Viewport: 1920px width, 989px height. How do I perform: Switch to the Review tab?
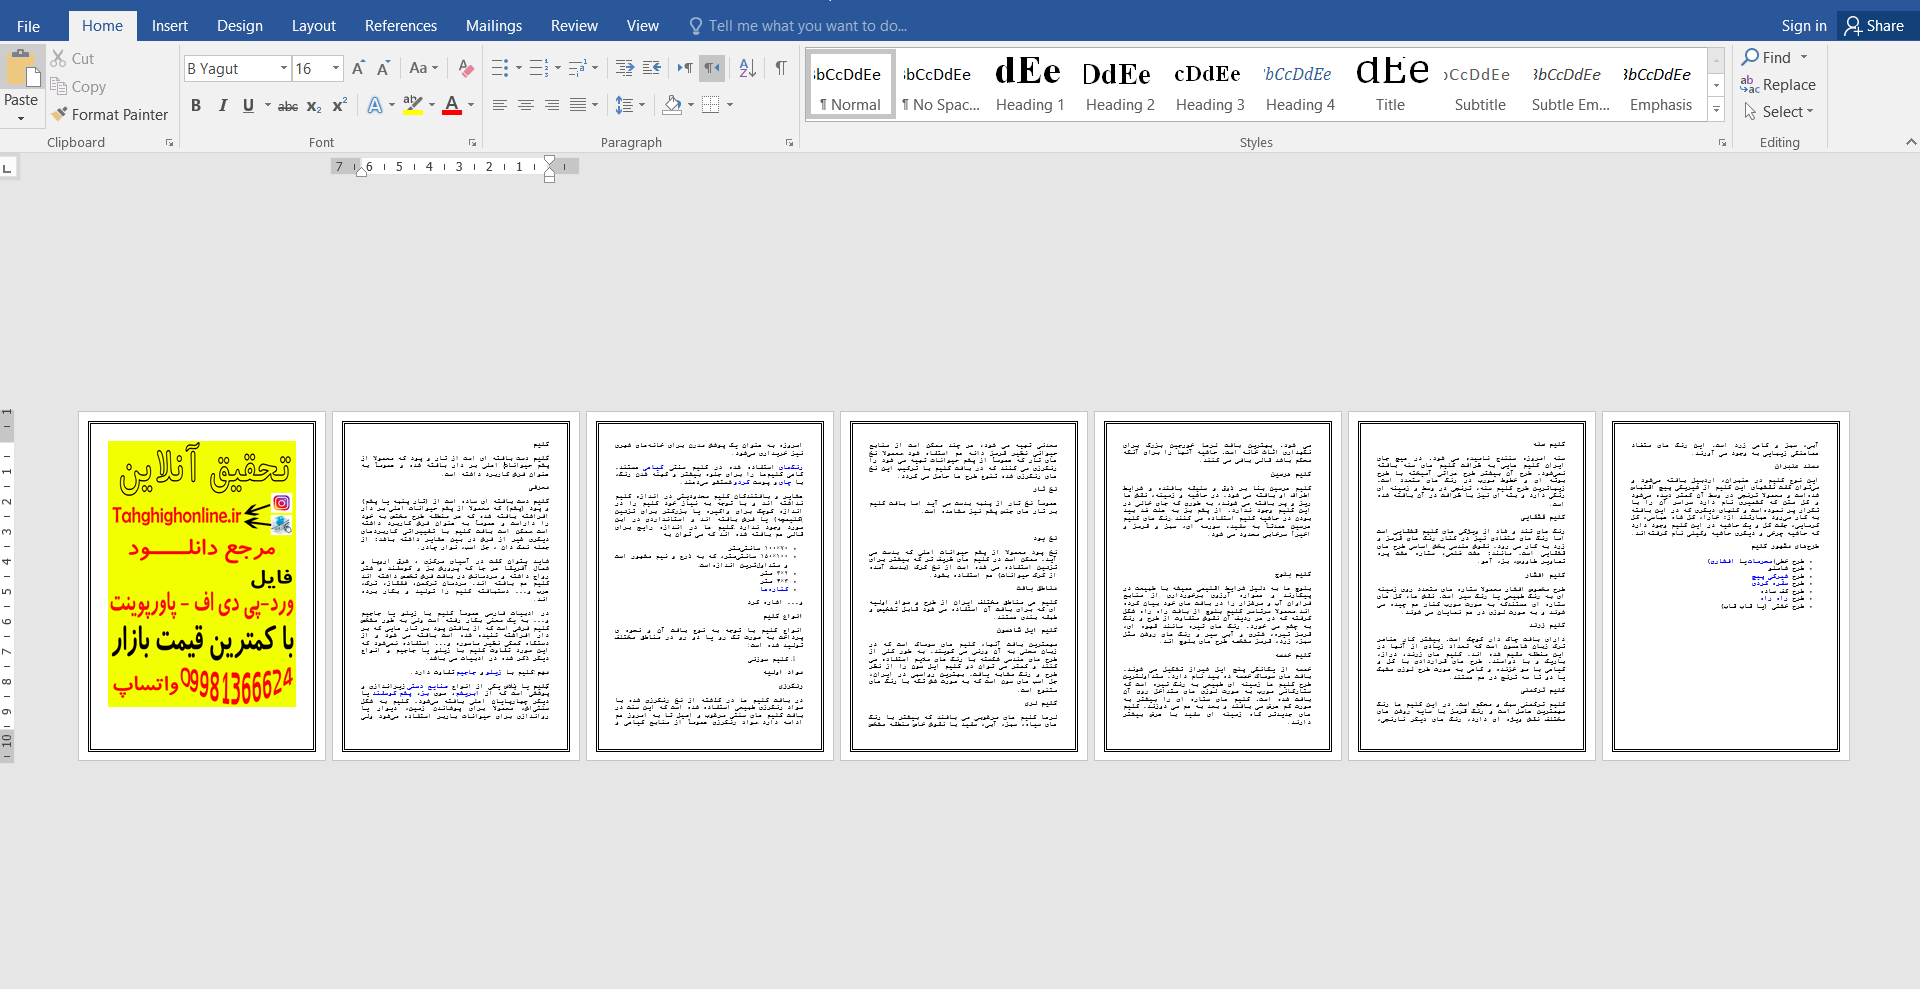coord(574,26)
